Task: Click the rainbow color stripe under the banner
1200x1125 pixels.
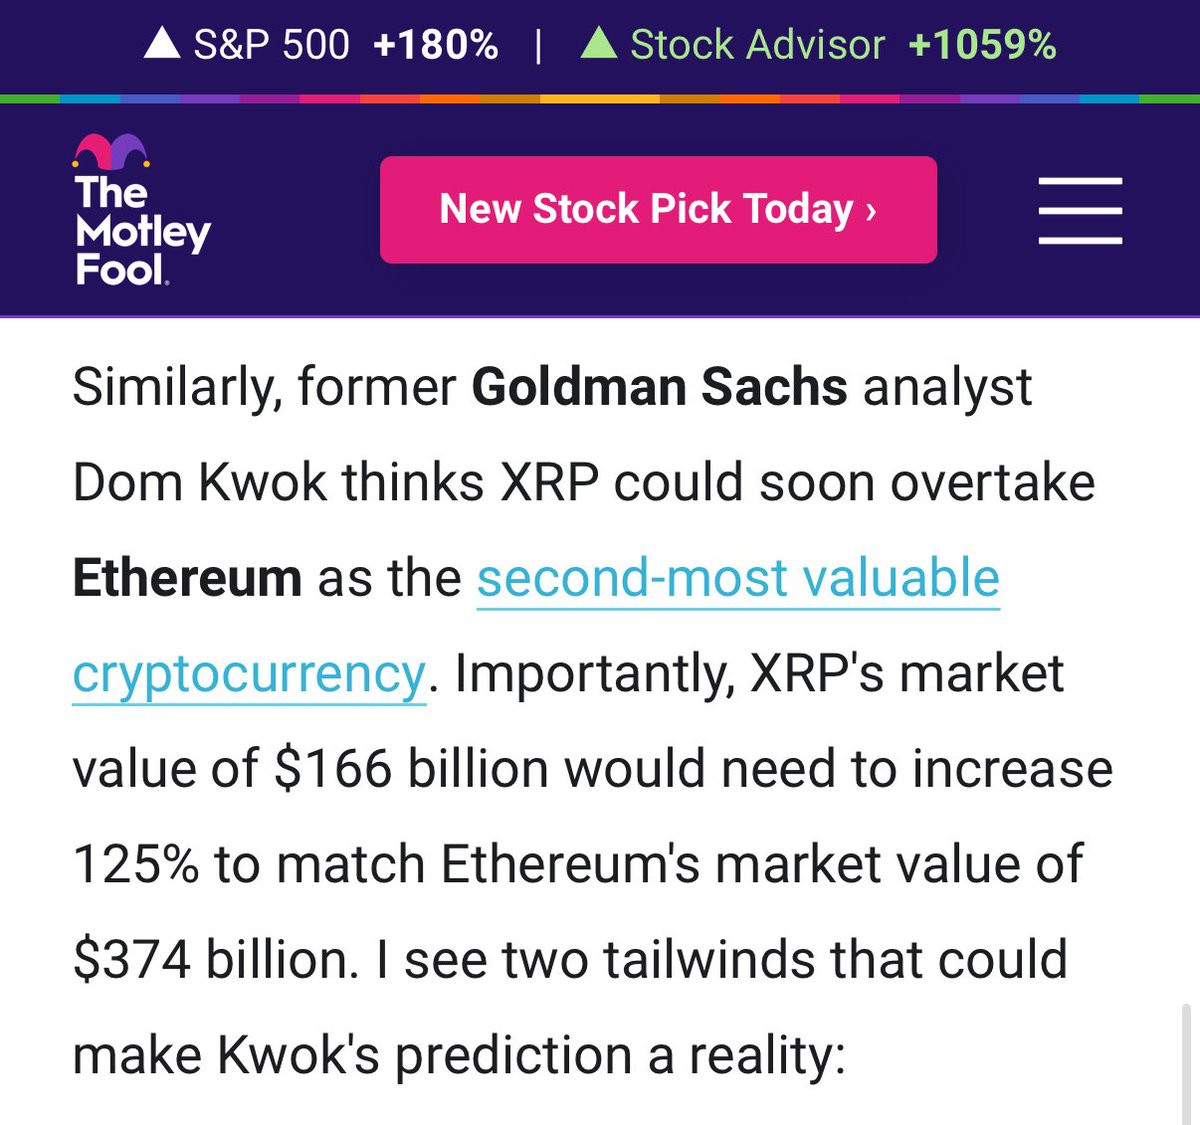Action: point(600,99)
